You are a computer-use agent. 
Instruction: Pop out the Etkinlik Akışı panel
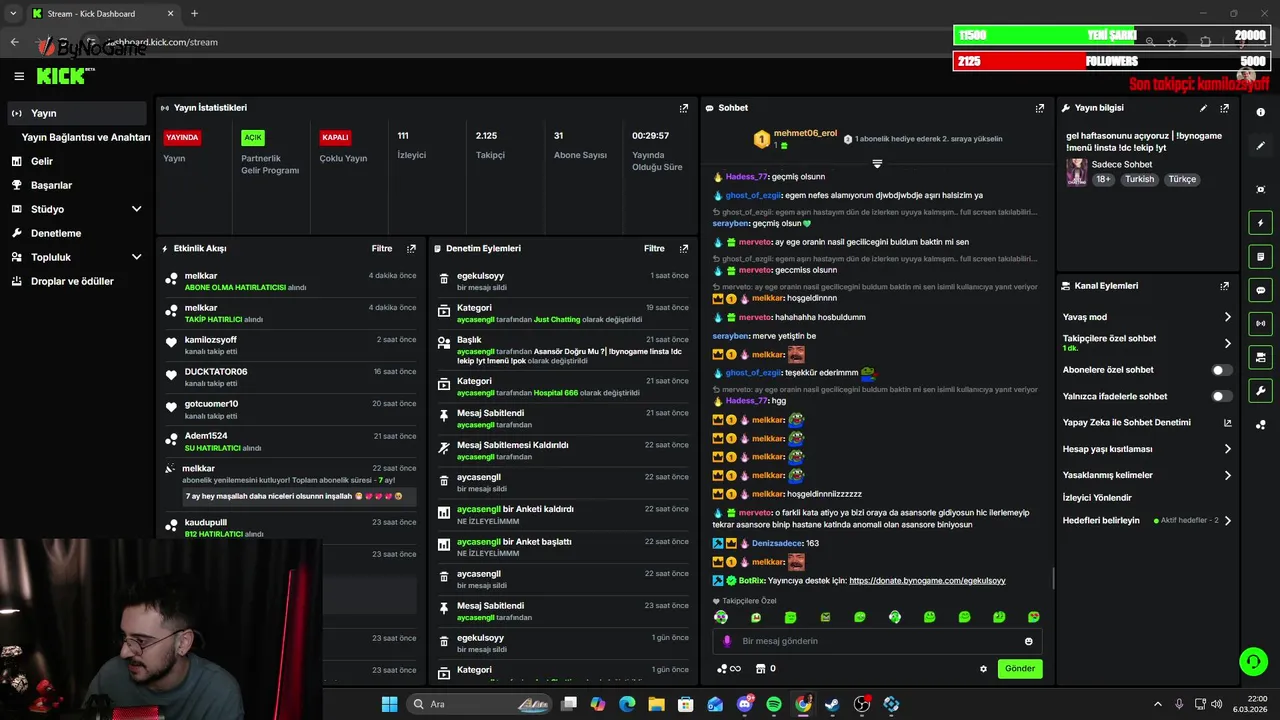(411, 248)
